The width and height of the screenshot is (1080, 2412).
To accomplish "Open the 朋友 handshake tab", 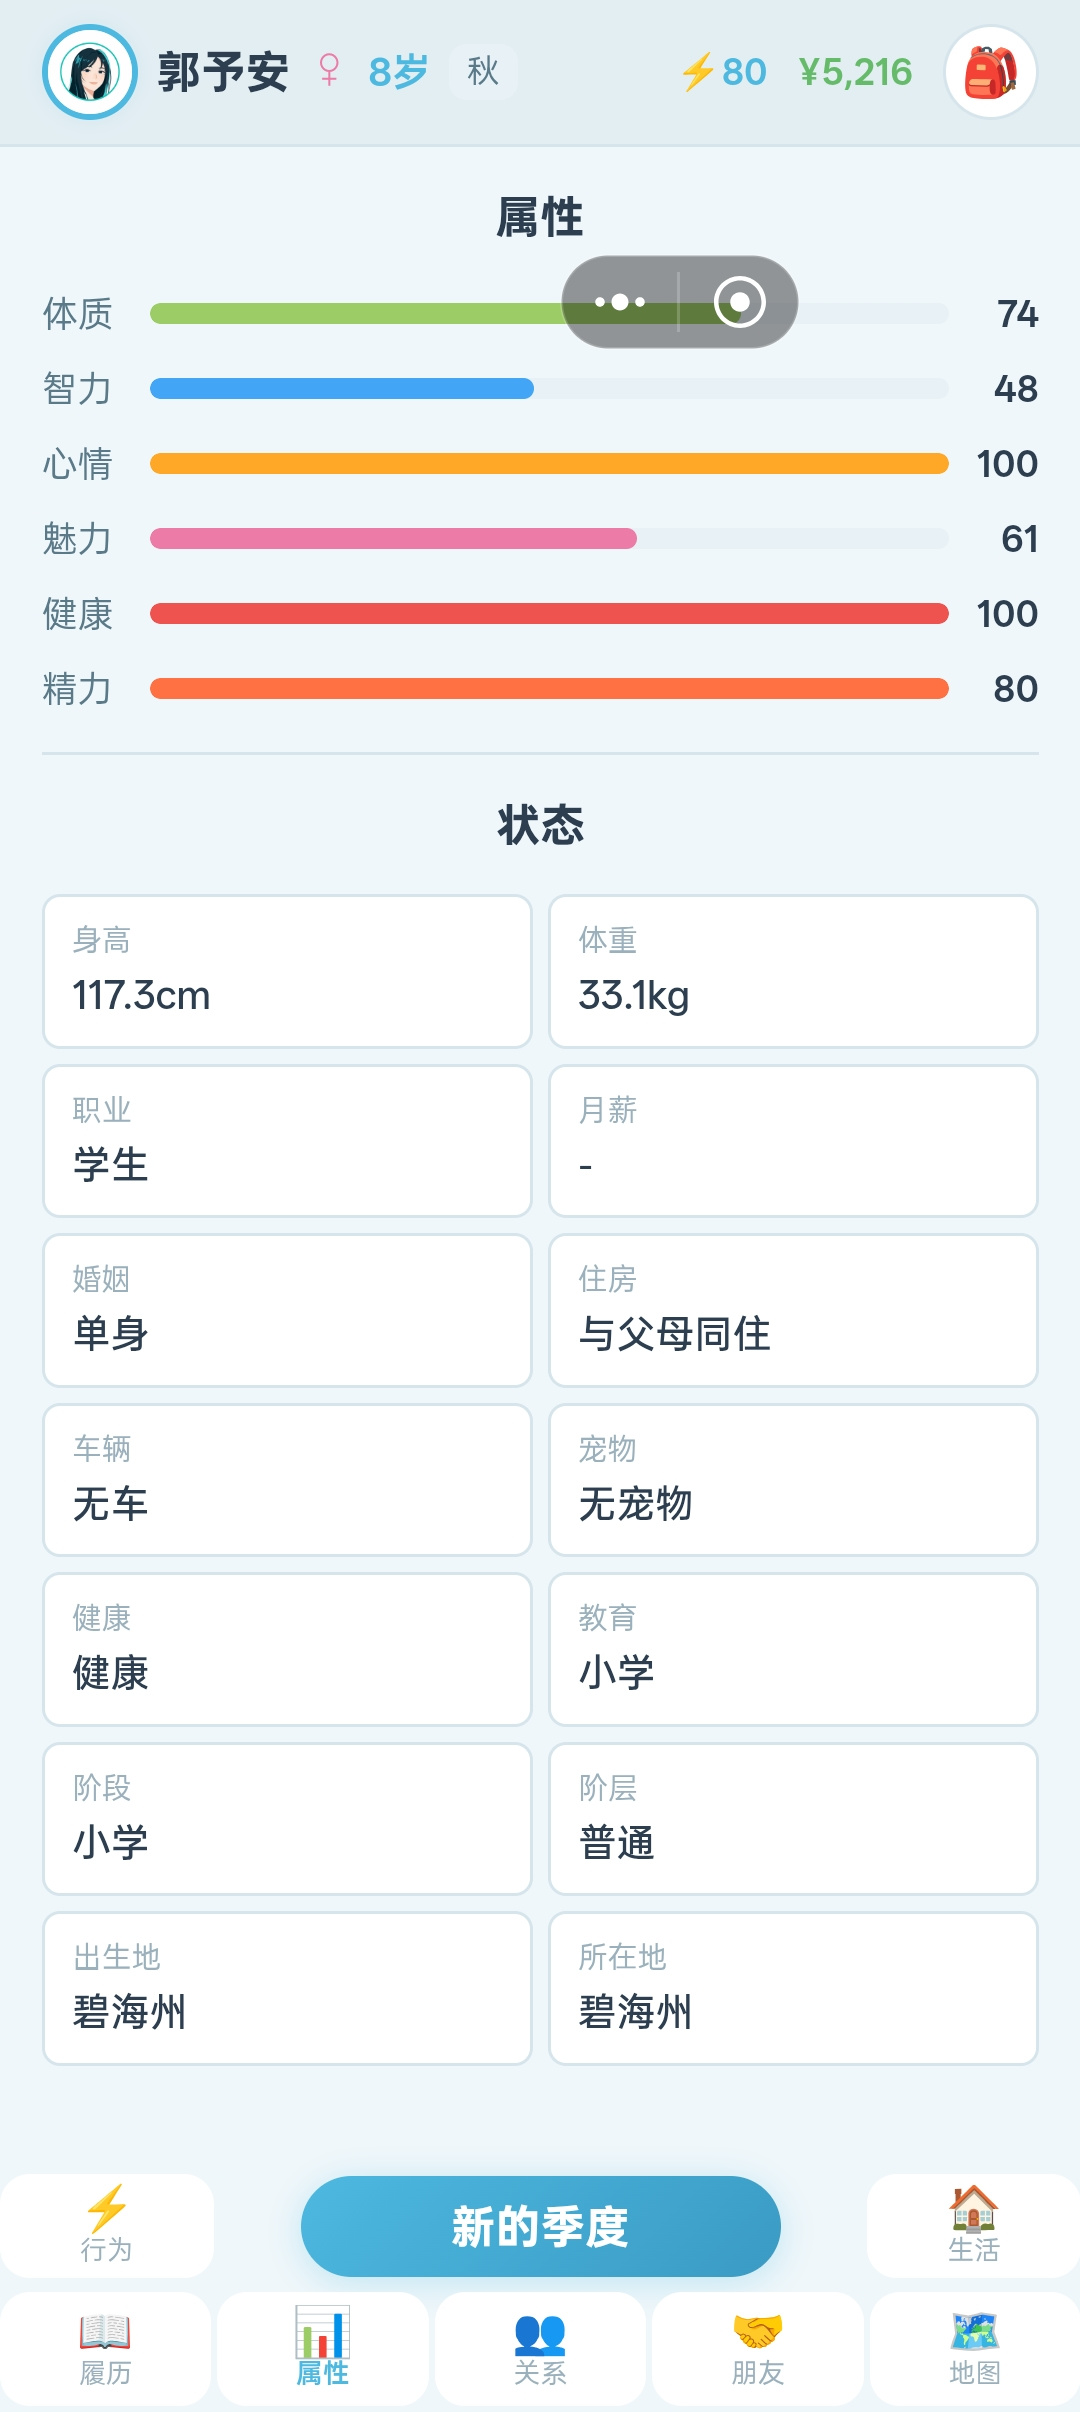I will click(x=758, y=2348).
